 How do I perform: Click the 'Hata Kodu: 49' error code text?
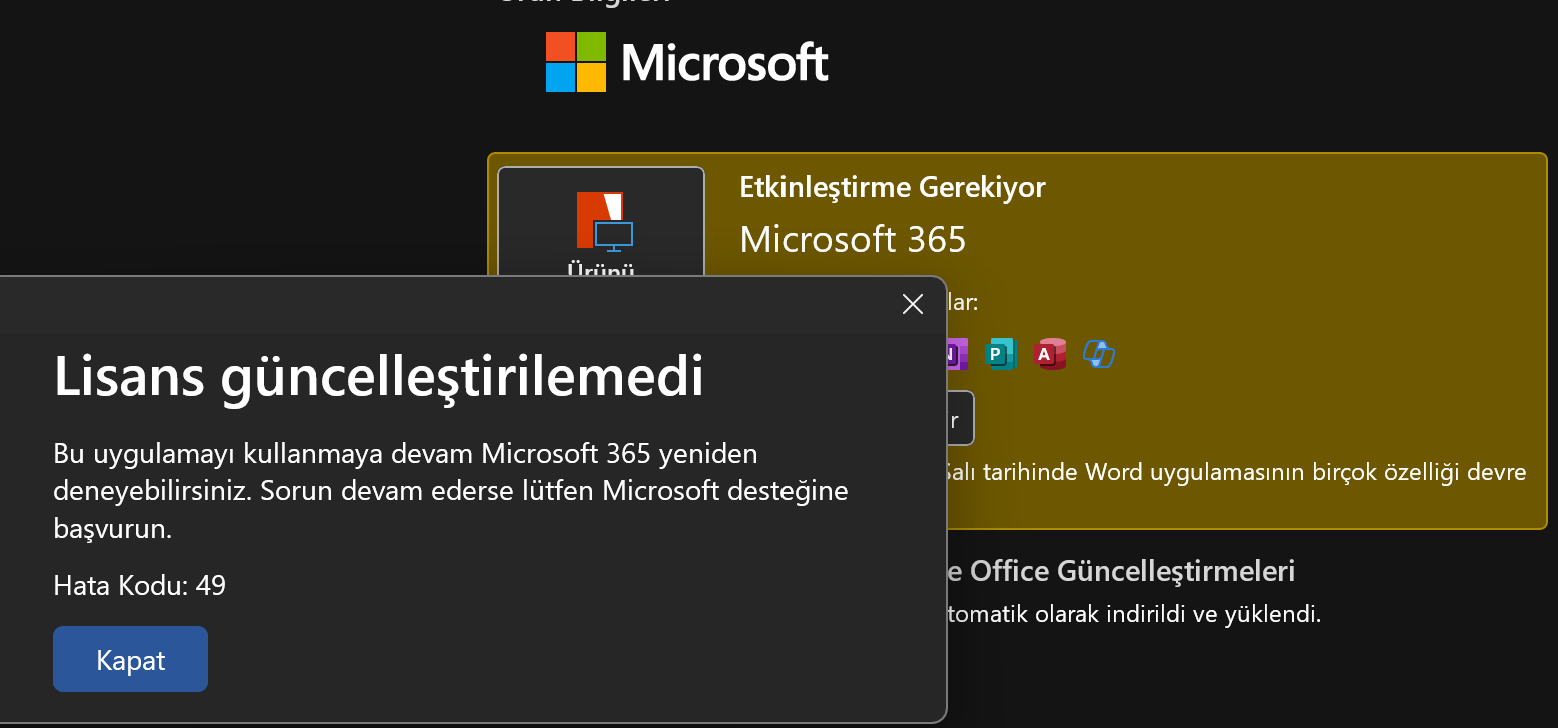140,585
